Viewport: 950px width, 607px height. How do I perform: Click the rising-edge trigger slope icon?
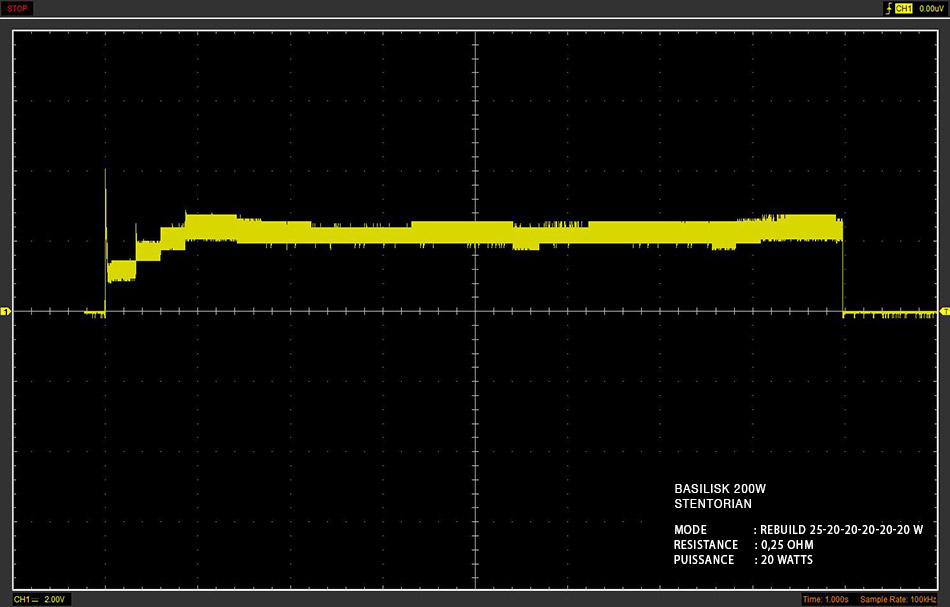pos(888,8)
